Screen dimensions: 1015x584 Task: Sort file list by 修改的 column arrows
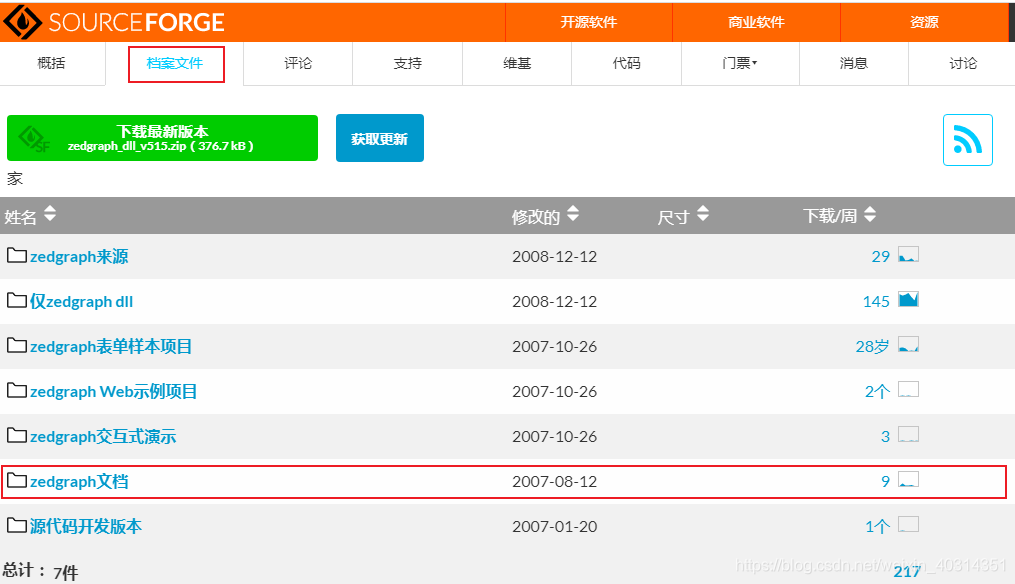573,214
